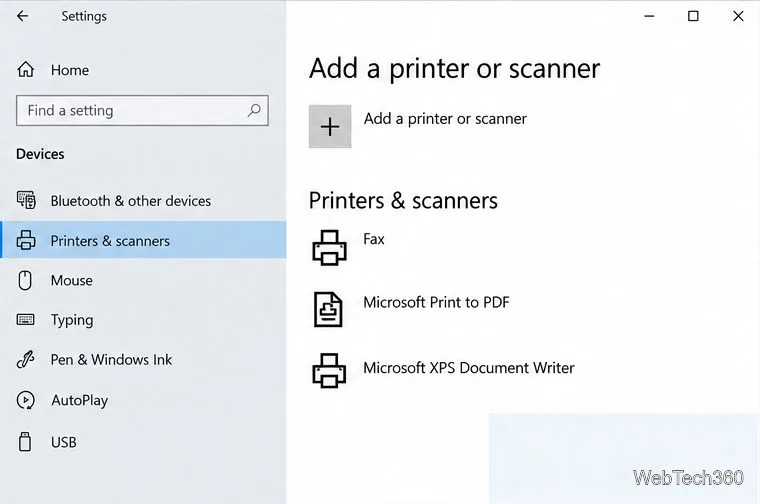This screenshot has height=504, width=760.
Task: Open the Typing settings page
Action: click(143, 320)
